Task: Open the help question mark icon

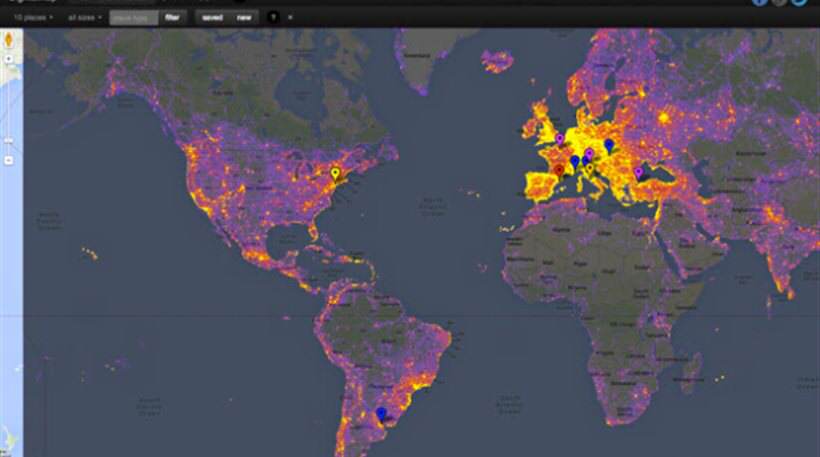Action: [273, 17]
